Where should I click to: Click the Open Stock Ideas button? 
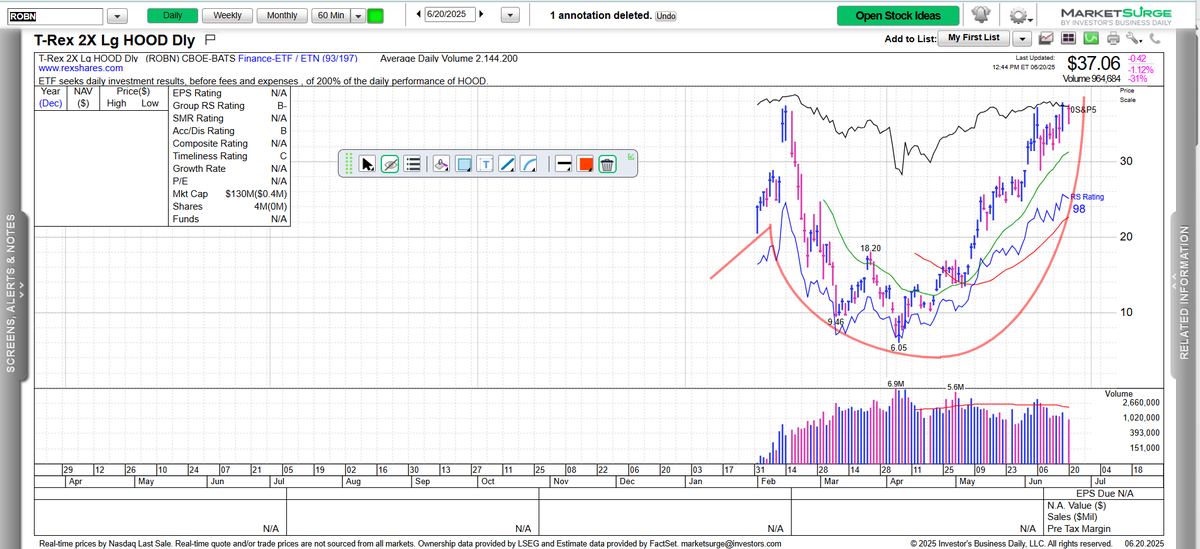(899, 16)
